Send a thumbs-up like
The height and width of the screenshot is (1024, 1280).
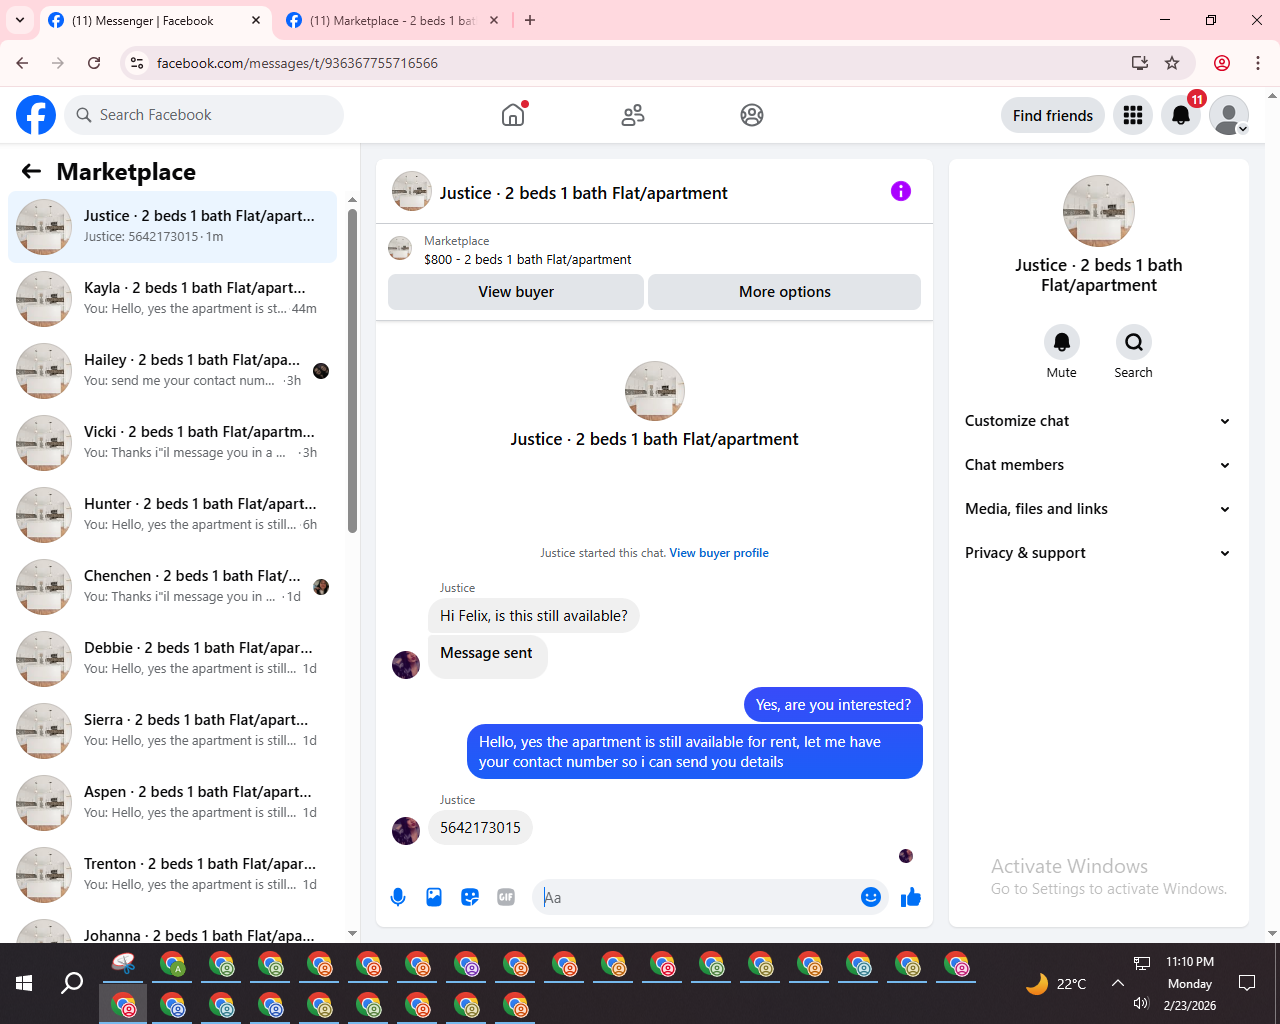pos(911,897)
